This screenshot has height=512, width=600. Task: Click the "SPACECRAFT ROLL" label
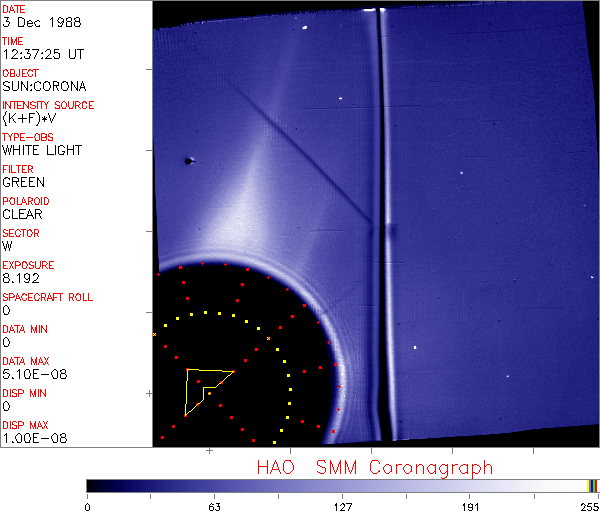point(47,297)
